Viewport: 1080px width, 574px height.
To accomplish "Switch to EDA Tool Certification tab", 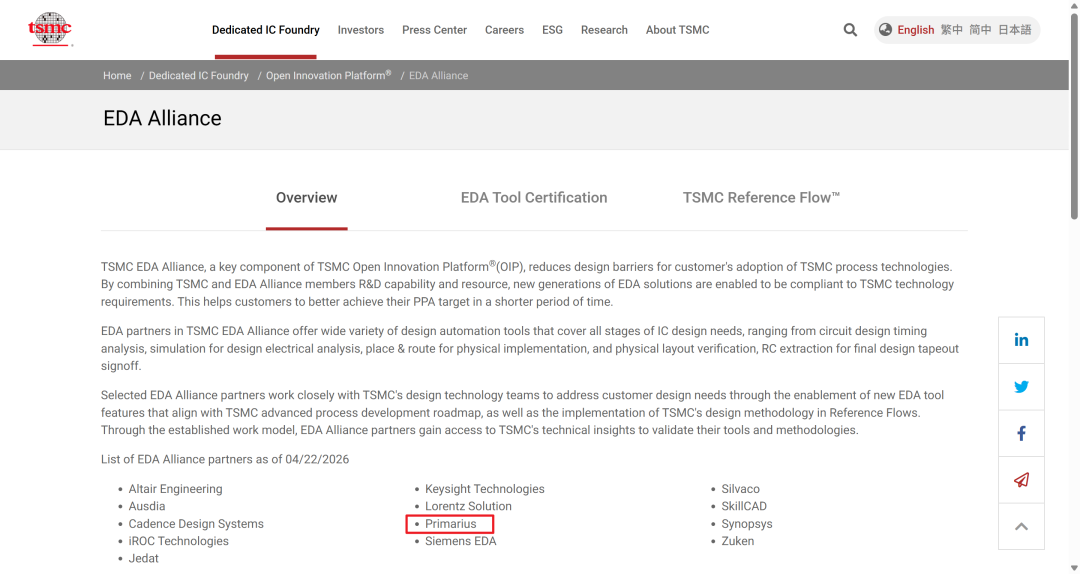I will [x=534, y=198].
